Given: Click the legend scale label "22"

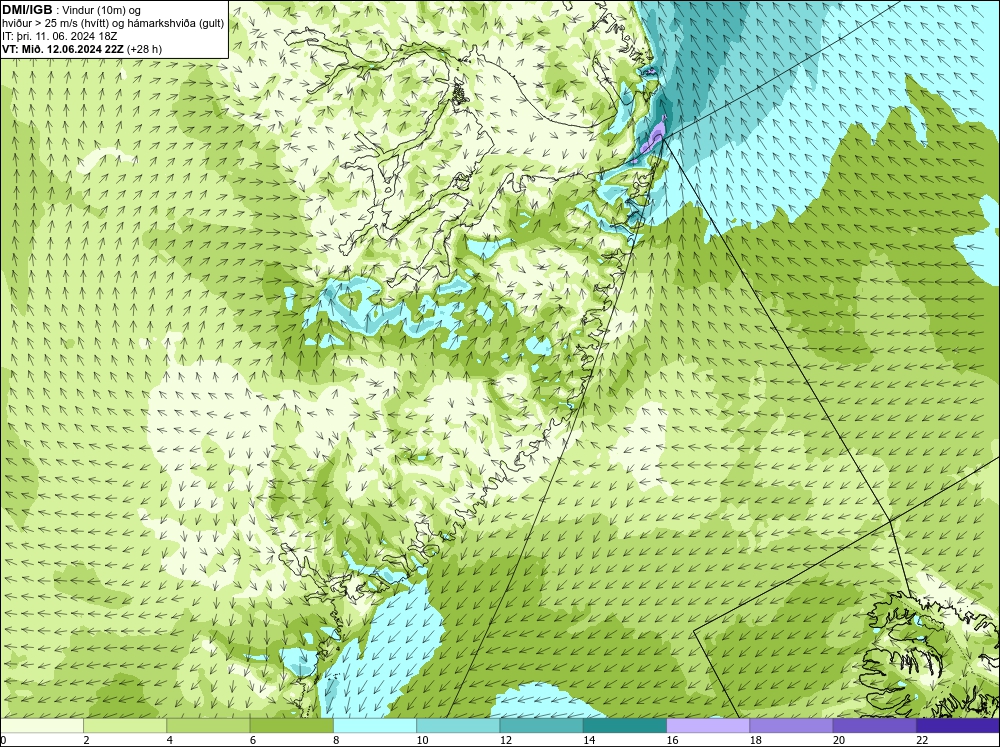Looking at the screenshot, I should pyautogui.click(x=922, y=740).
